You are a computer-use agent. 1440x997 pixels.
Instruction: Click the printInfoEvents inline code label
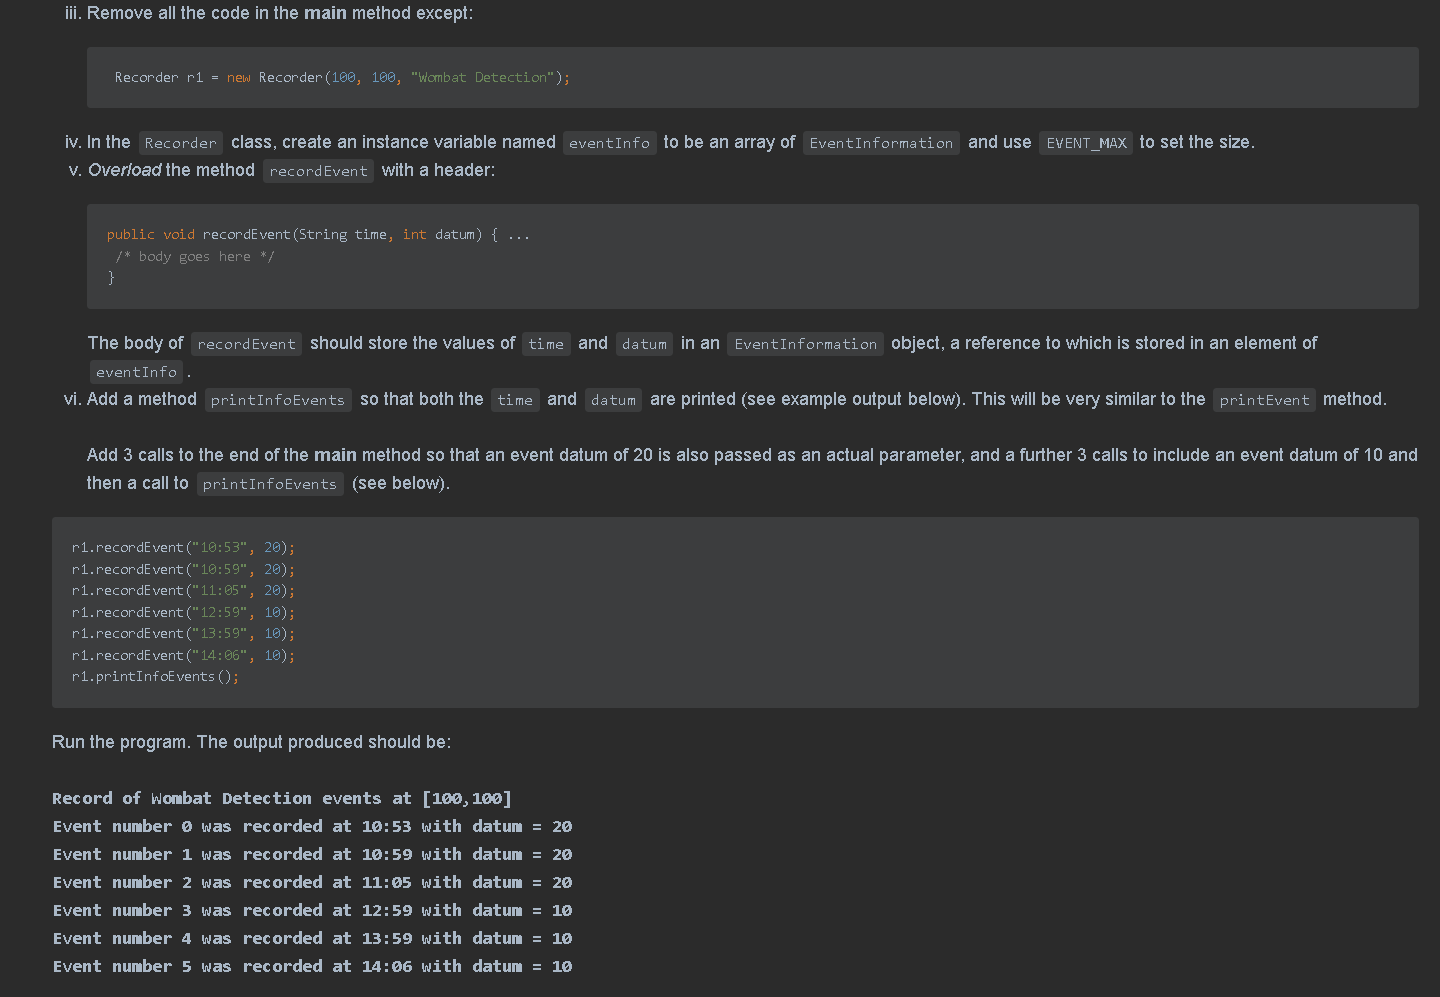(x=278, y=400)
